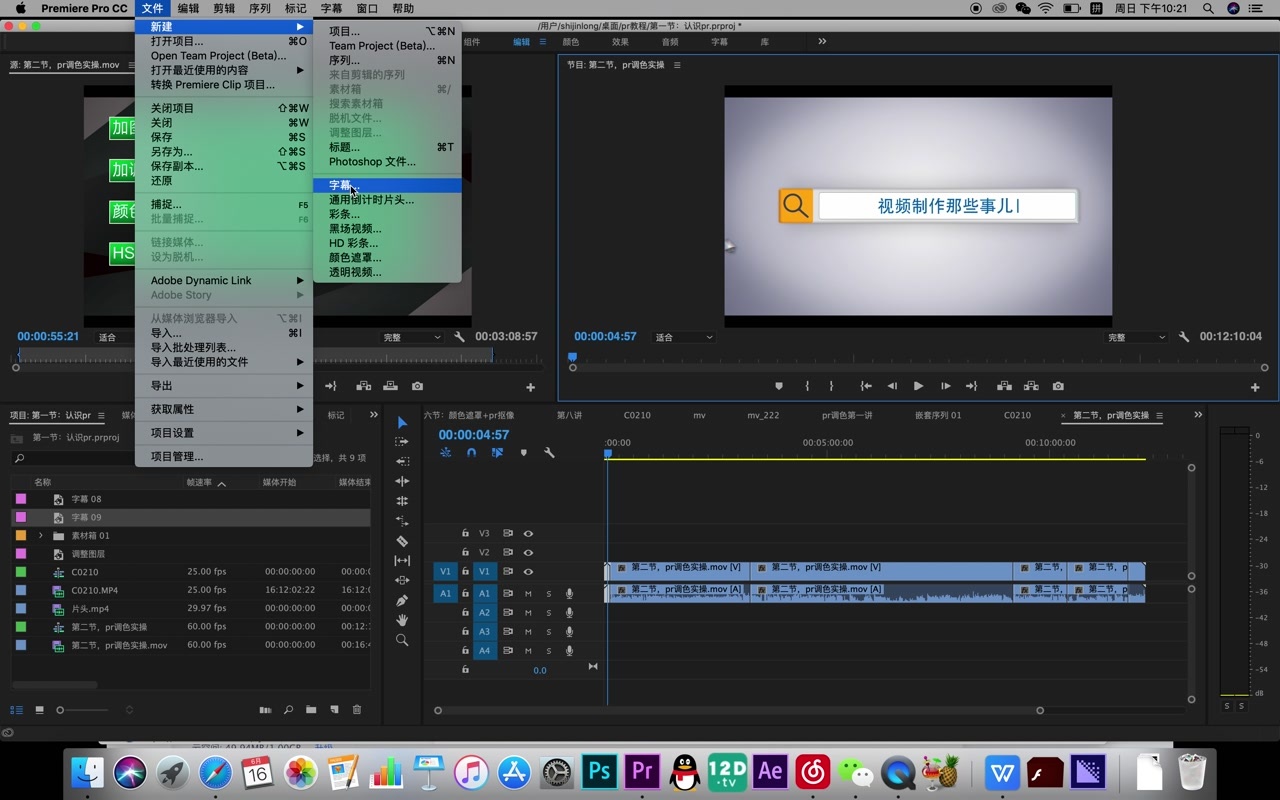The width and height of the screenshot is (1280, 800).
Task: Select the Pen tool in timeline toolbar
Action: pos(402,601)
